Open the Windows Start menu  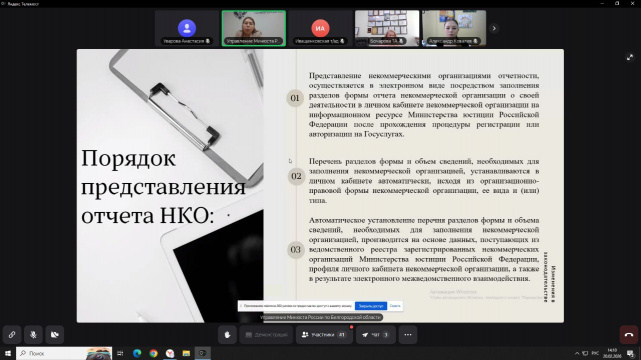point(8,353)
